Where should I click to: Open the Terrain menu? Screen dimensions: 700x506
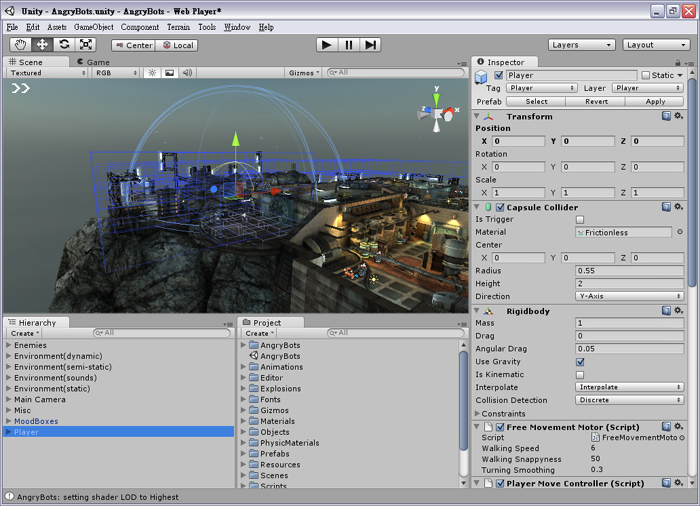point(178,27)
